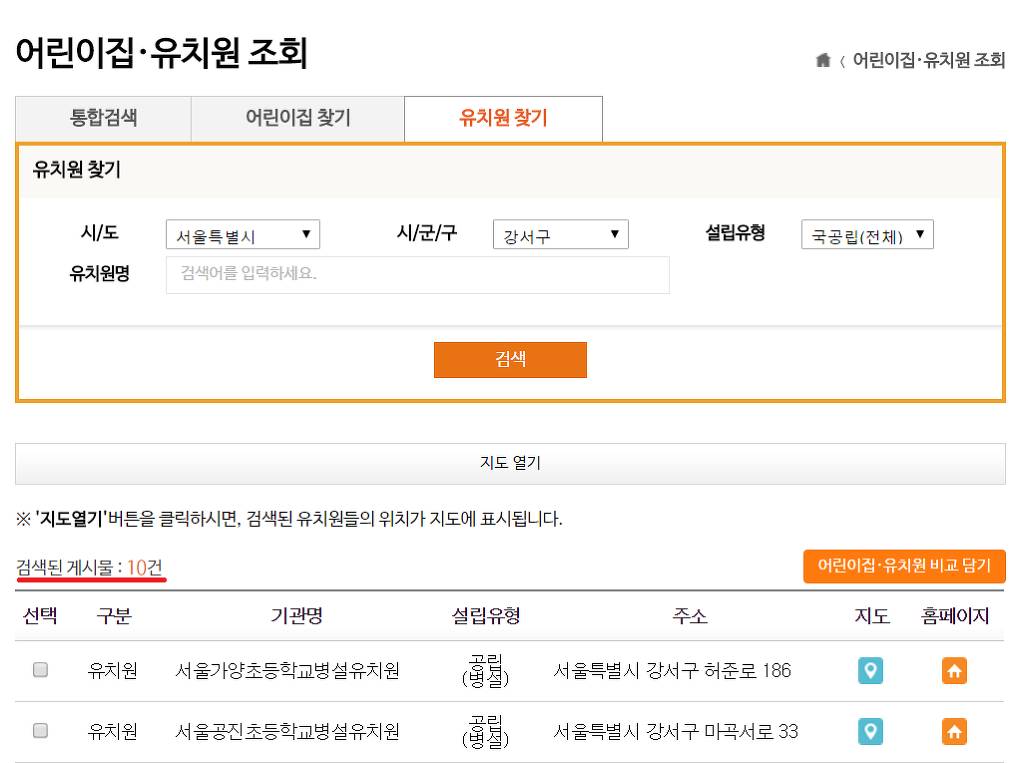Click the 유치원명 search input field
The height and width of the screenshot is (763, 1024).
pyautogui.click(x=417, y=274)
